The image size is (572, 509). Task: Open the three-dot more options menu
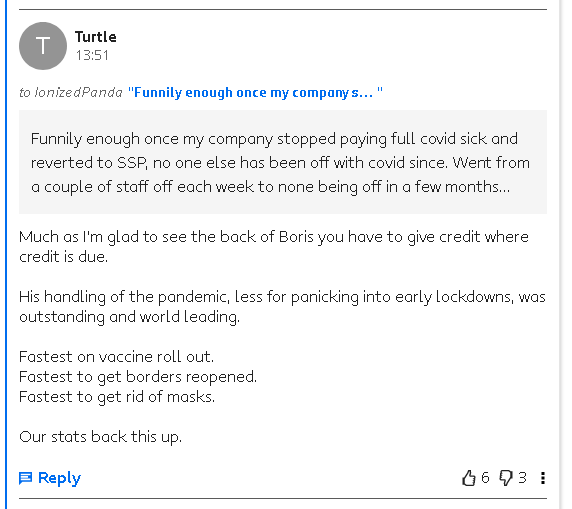(x=543, y=478)
